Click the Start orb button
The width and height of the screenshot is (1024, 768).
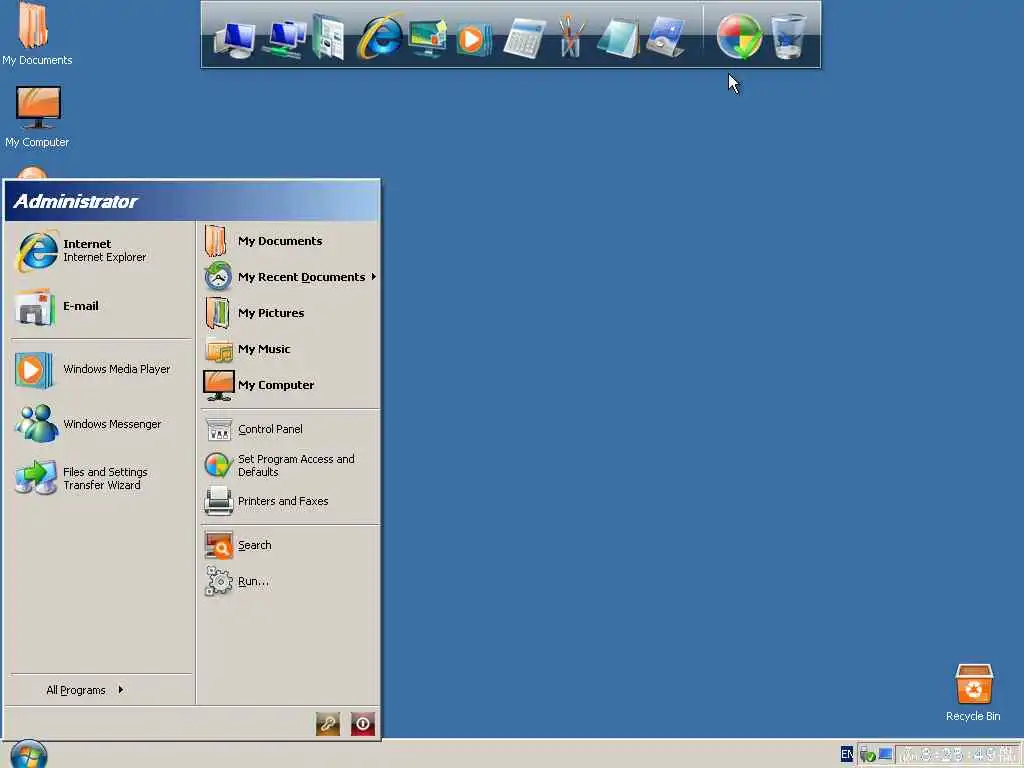point(29,756)
